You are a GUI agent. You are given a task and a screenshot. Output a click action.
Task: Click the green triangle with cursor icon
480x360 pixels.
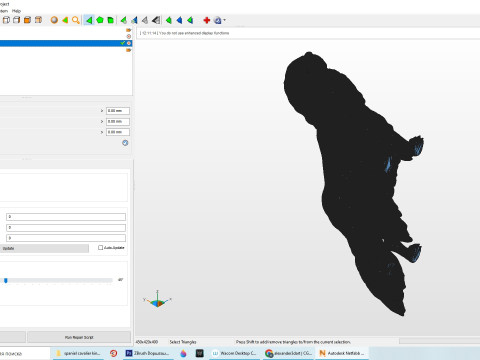point(124,20)
